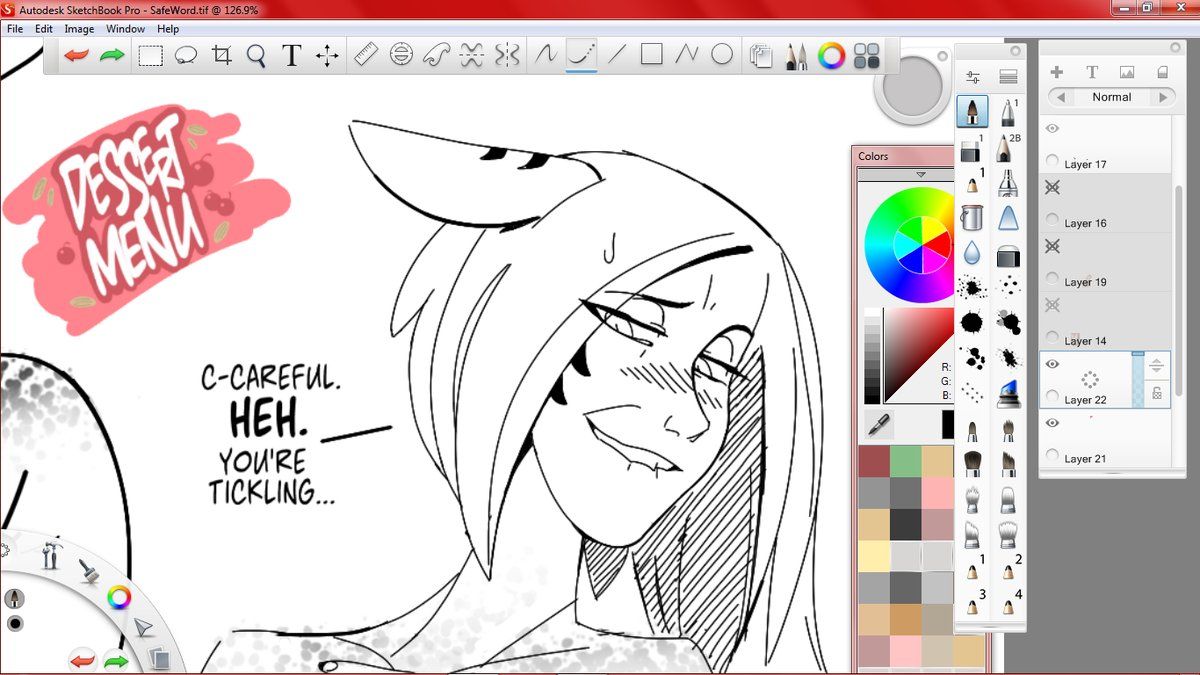Screen dimensions: 1200x675
Task: Hide Layer 21 using its eye icon
Action: click(x=1052, y=423)
